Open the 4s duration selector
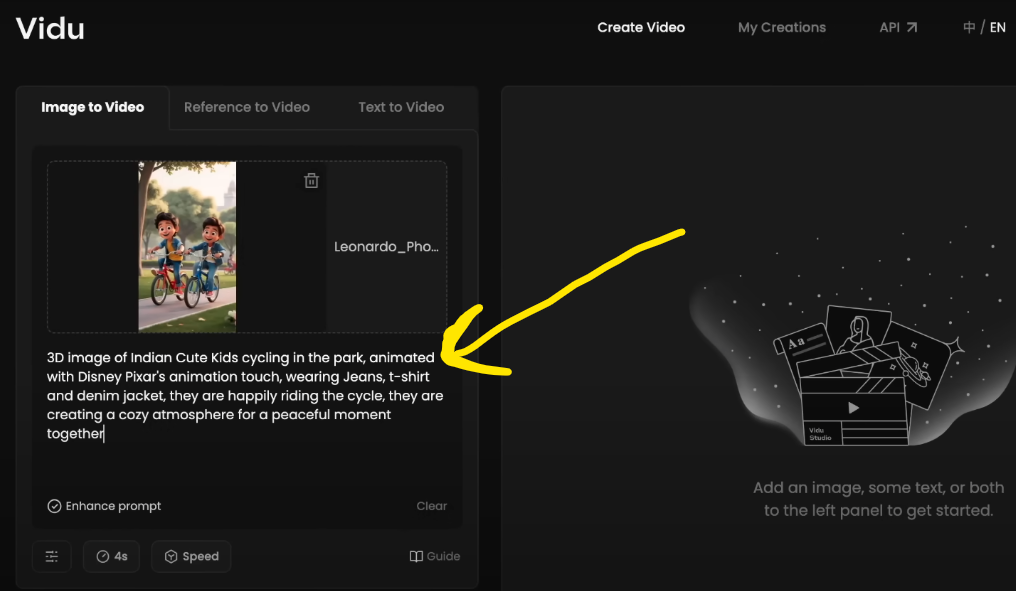Image resolution: width=1016 pixels, height=591 pixels. click(111, 556)
